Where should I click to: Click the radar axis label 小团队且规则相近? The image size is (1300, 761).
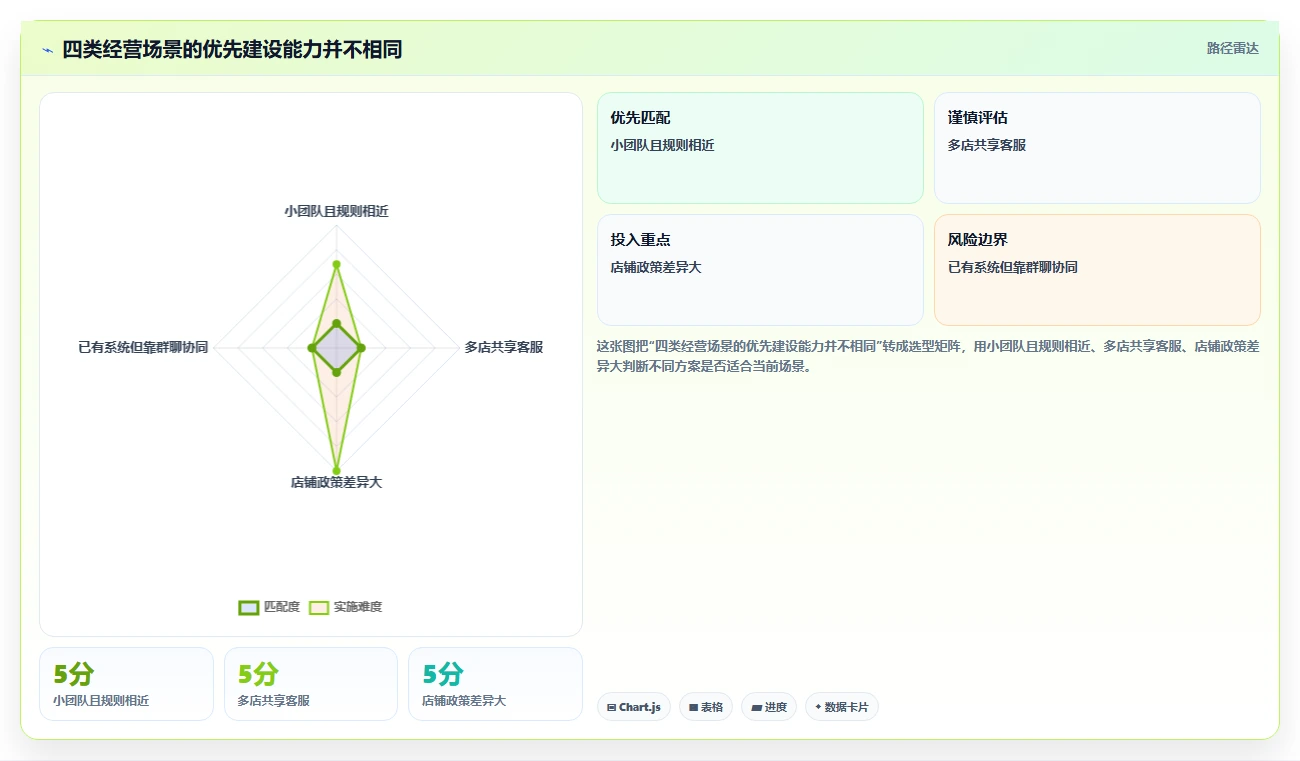[336, 211]
